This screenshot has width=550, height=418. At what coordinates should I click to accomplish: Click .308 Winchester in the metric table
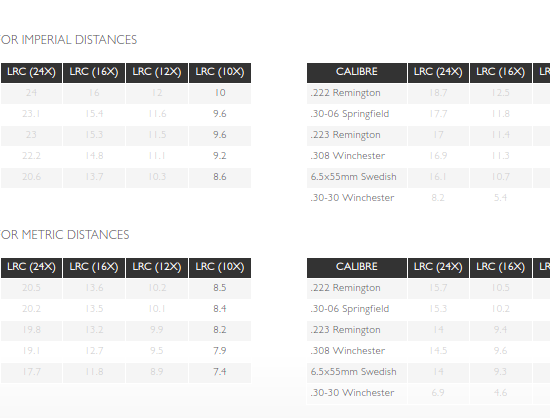(348, 351)
